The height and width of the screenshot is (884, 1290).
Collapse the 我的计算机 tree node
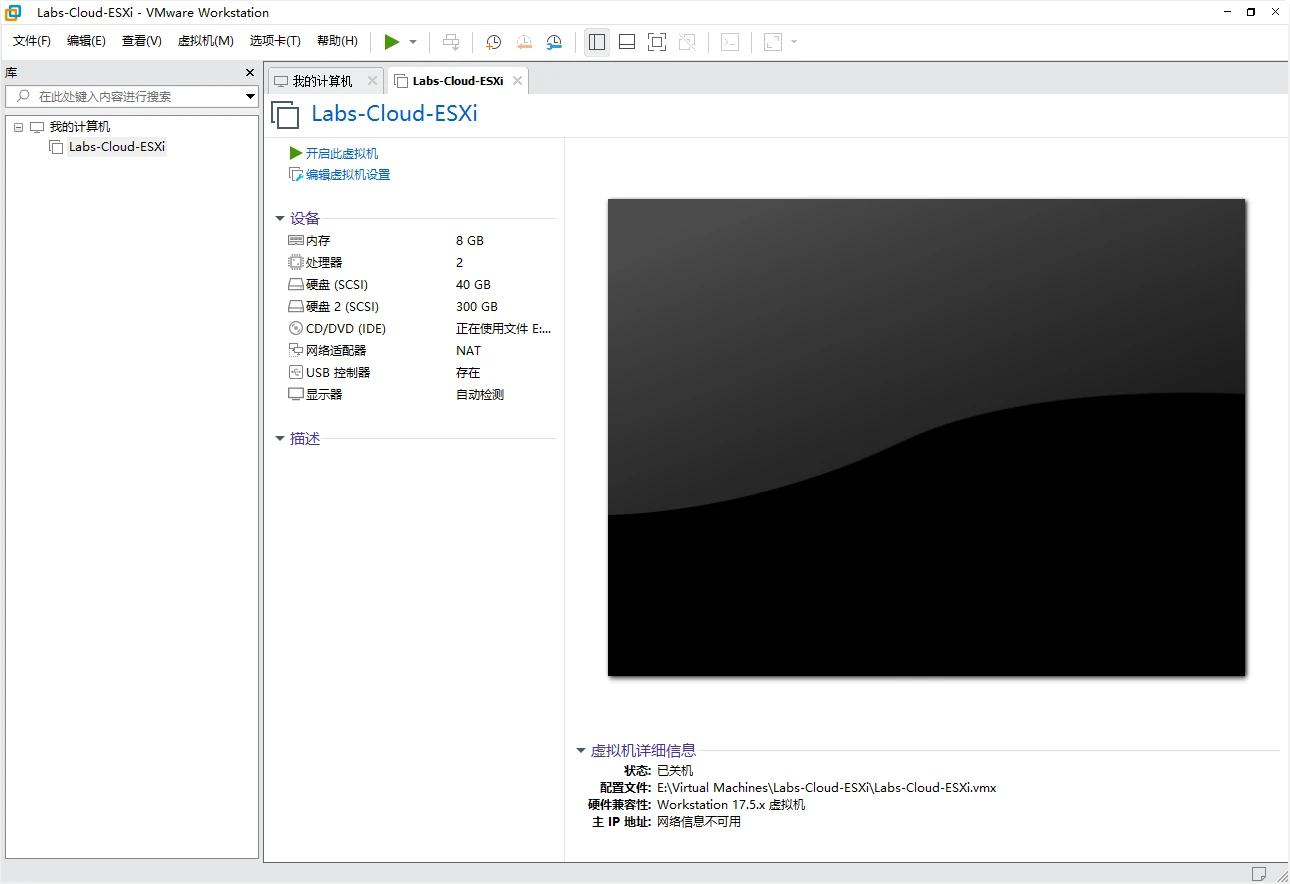click(18, 127)
